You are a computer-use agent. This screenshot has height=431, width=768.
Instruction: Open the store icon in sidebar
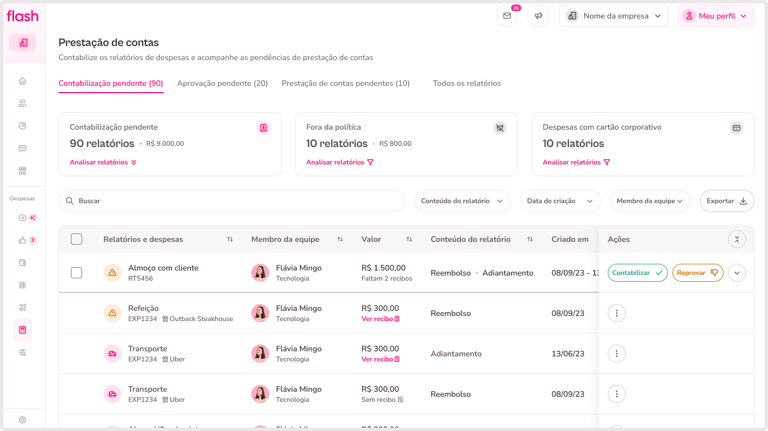click(x=23, y=171)
